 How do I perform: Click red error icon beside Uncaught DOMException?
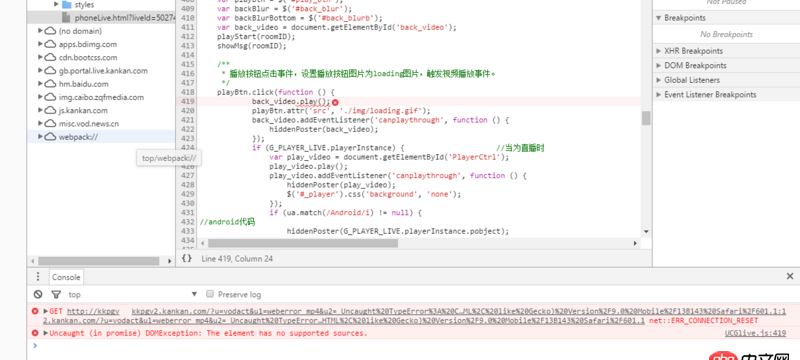pyautogui.click(x=35, y=333)
